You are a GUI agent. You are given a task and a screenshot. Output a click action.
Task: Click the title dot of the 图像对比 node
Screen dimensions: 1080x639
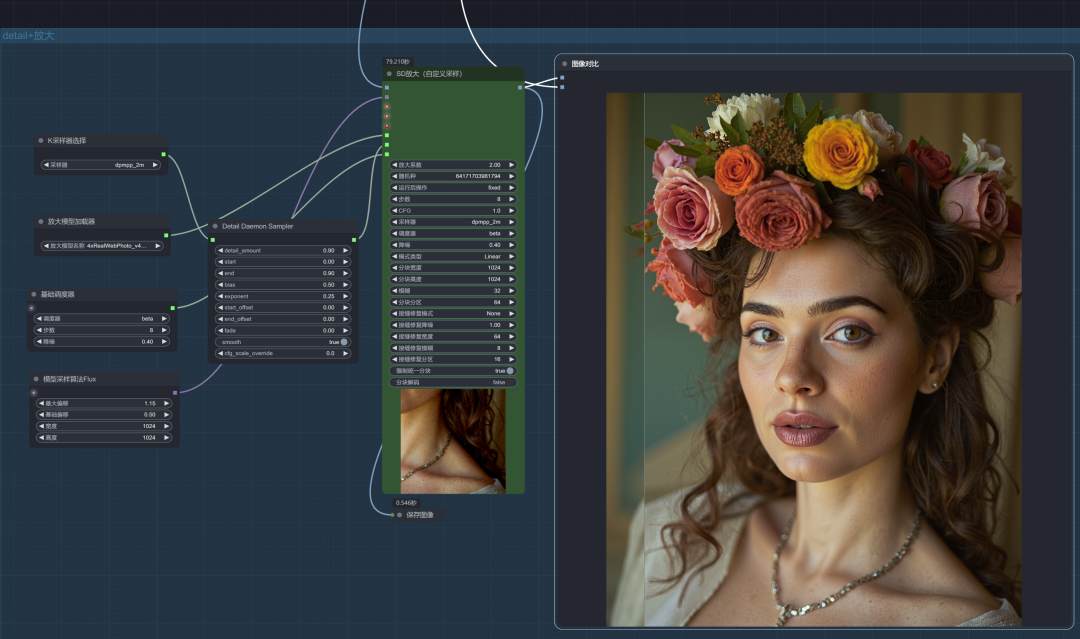[565, 64]
